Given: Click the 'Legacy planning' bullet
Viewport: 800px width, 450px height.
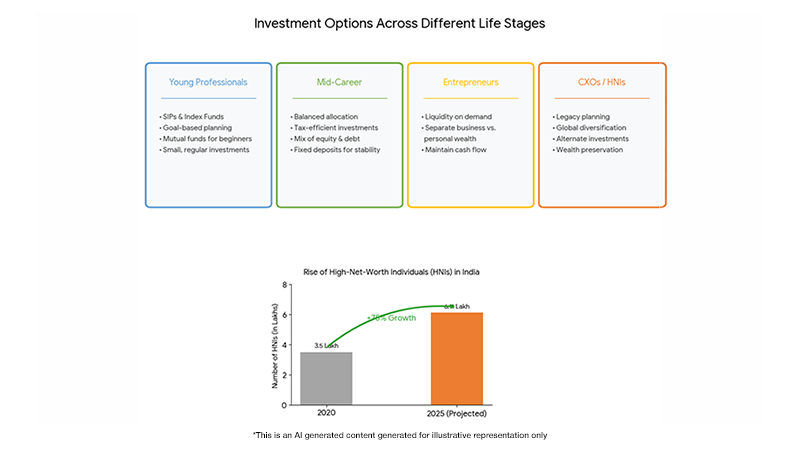Looking at the screenshot, I should click(584, 117).
